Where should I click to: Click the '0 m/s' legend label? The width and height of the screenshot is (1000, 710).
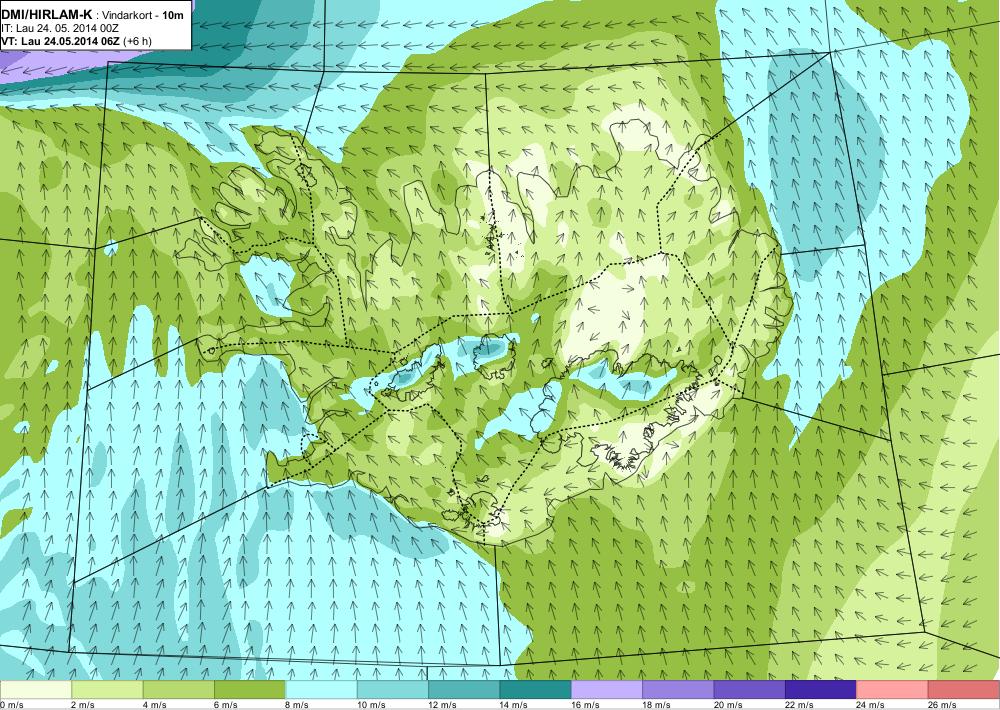point(12,704)
